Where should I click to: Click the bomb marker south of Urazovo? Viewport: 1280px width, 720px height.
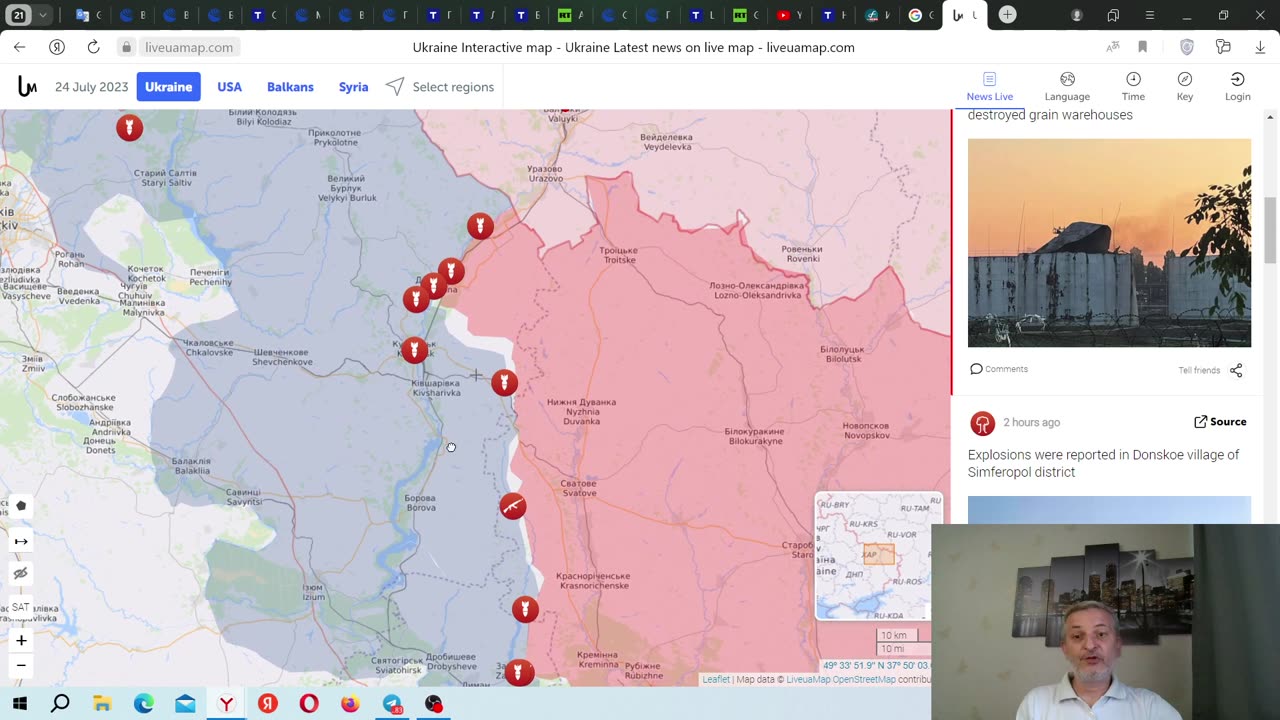click(x=480, y=226)
